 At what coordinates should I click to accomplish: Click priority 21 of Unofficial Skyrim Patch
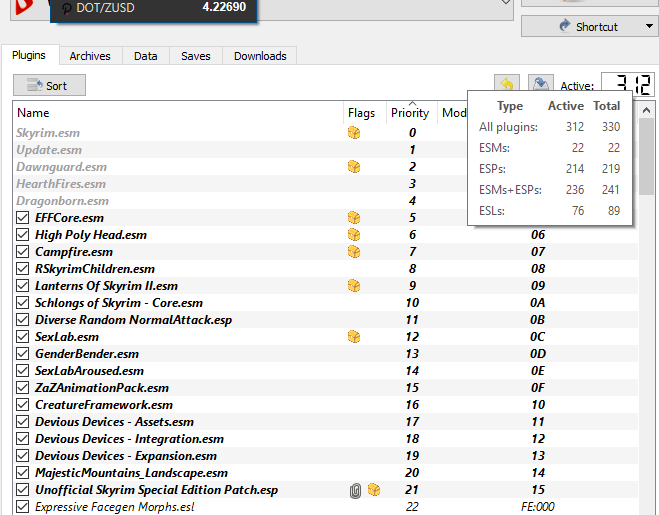pyautogui.click(x=412, y=490)
